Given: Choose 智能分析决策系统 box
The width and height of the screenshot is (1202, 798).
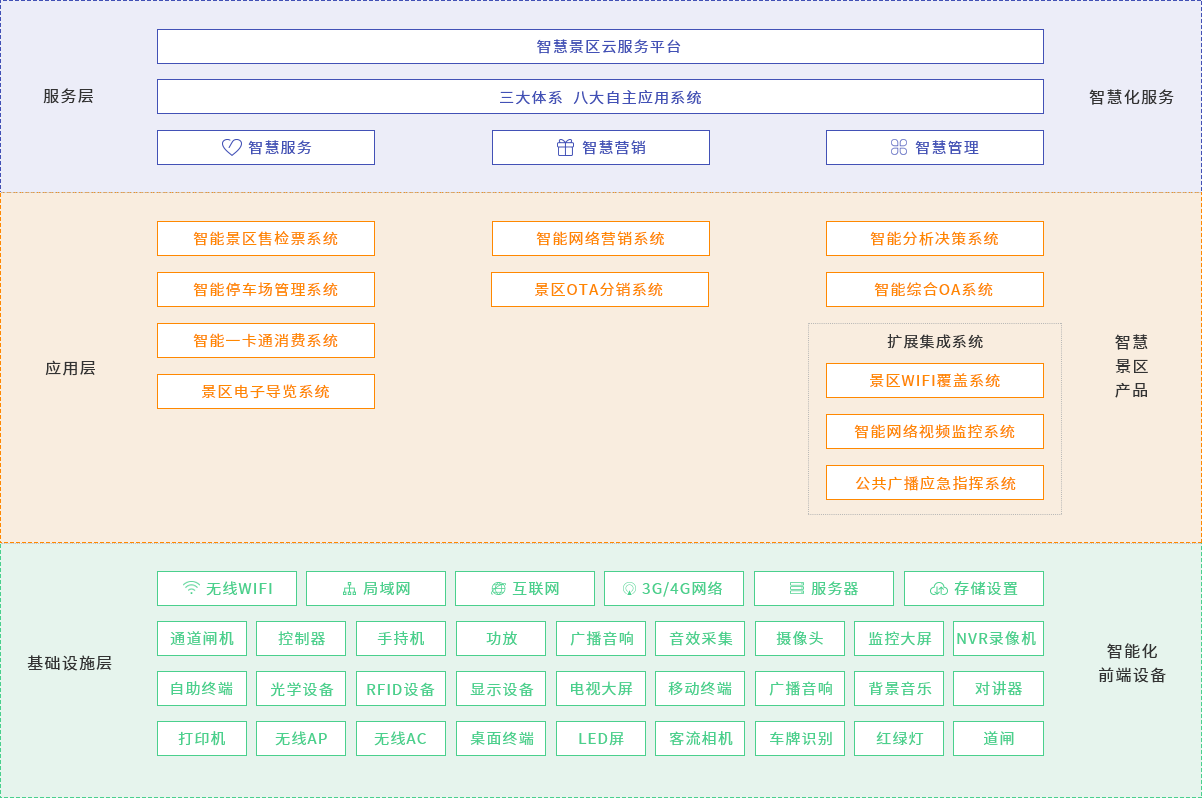Looking at the screenshot, I should click(x=934, y=238).
